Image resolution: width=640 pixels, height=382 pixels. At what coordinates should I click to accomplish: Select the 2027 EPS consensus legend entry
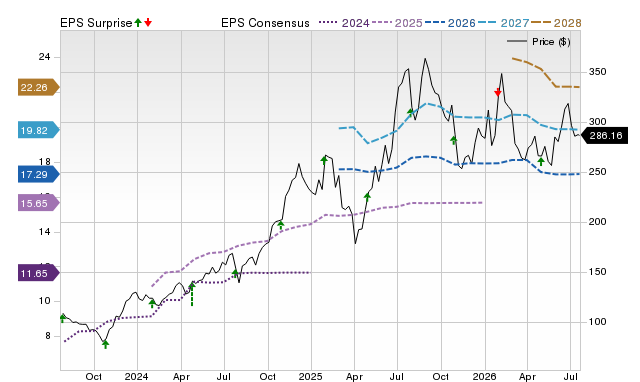tap(503, 23)
